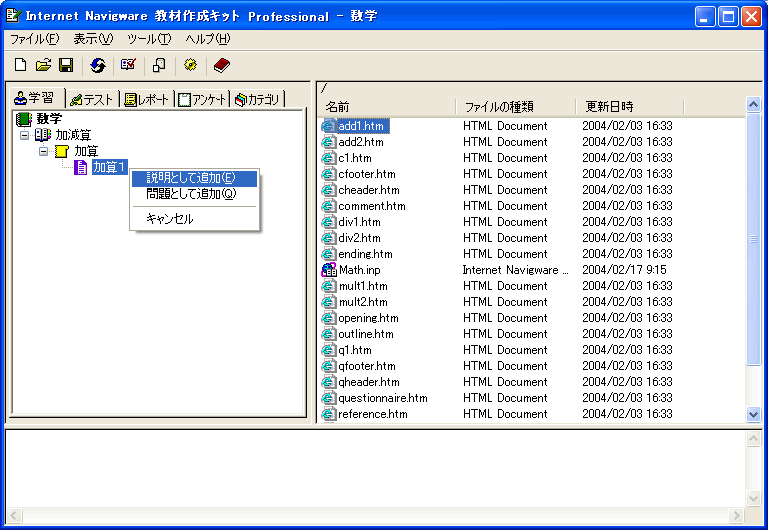Click the icon of questionnaire.htm
The width and height of the screenshot is (768, 530).
[x=328, y=398]
